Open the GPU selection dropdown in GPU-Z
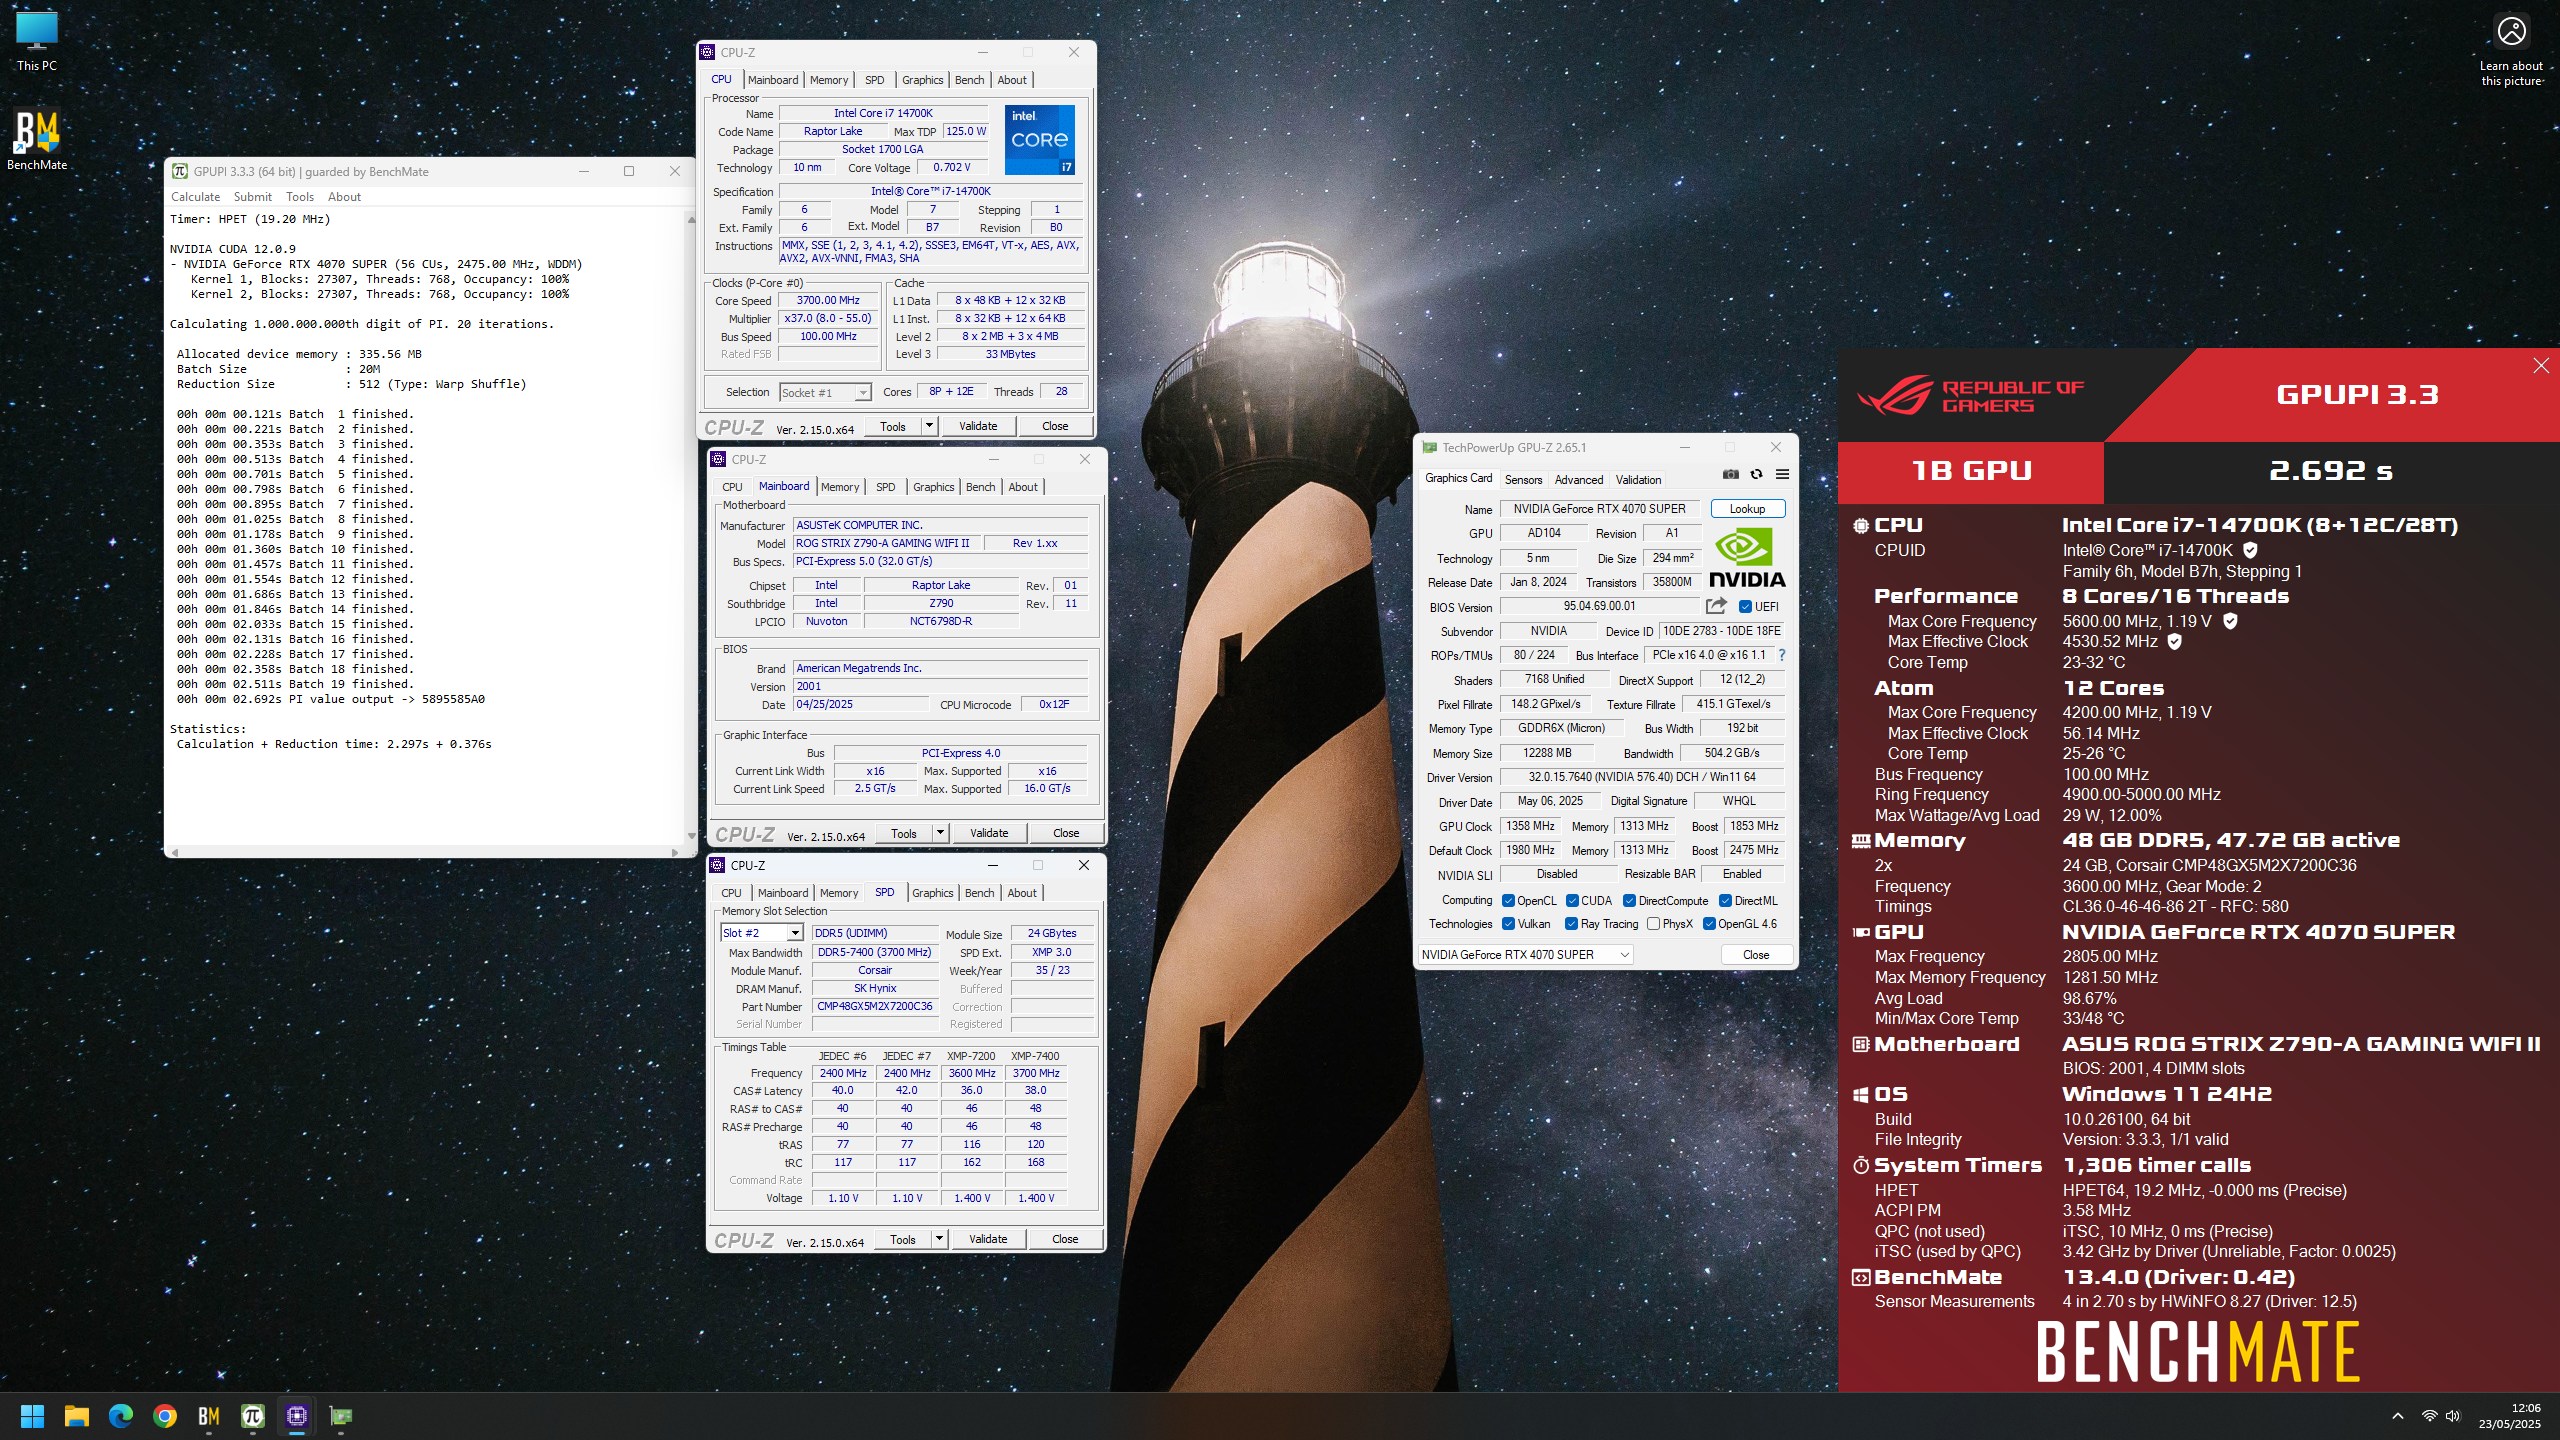2560x1440 pixels. point(1525,955)
